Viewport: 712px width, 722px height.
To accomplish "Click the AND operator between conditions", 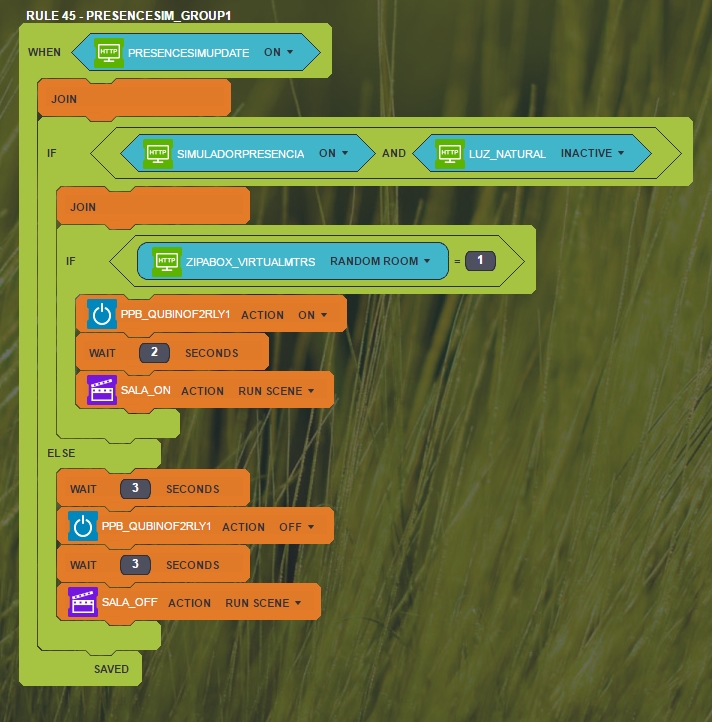I will (394, 154).
